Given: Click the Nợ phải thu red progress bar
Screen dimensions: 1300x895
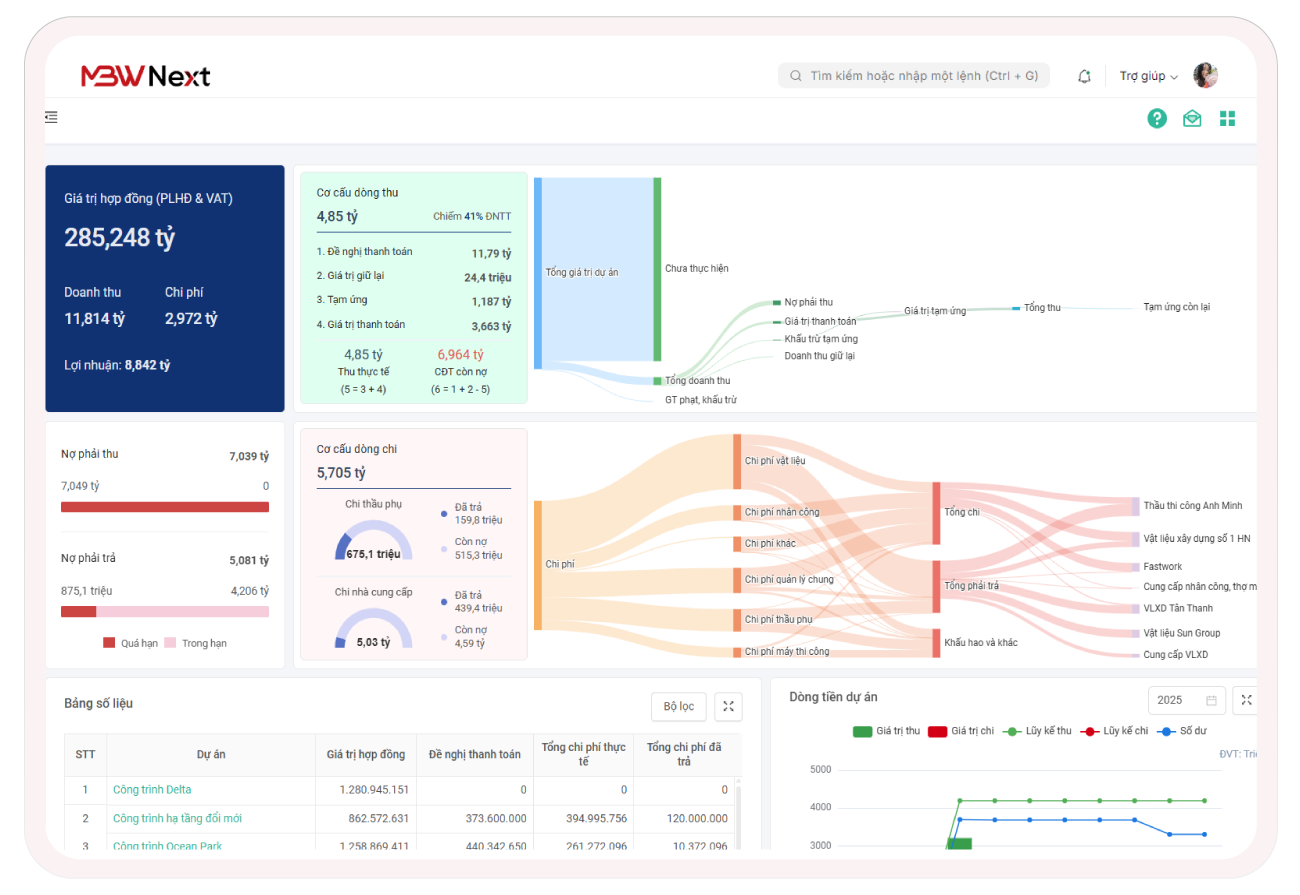Looking at the screenshot, I should click(x=165, y=507).
